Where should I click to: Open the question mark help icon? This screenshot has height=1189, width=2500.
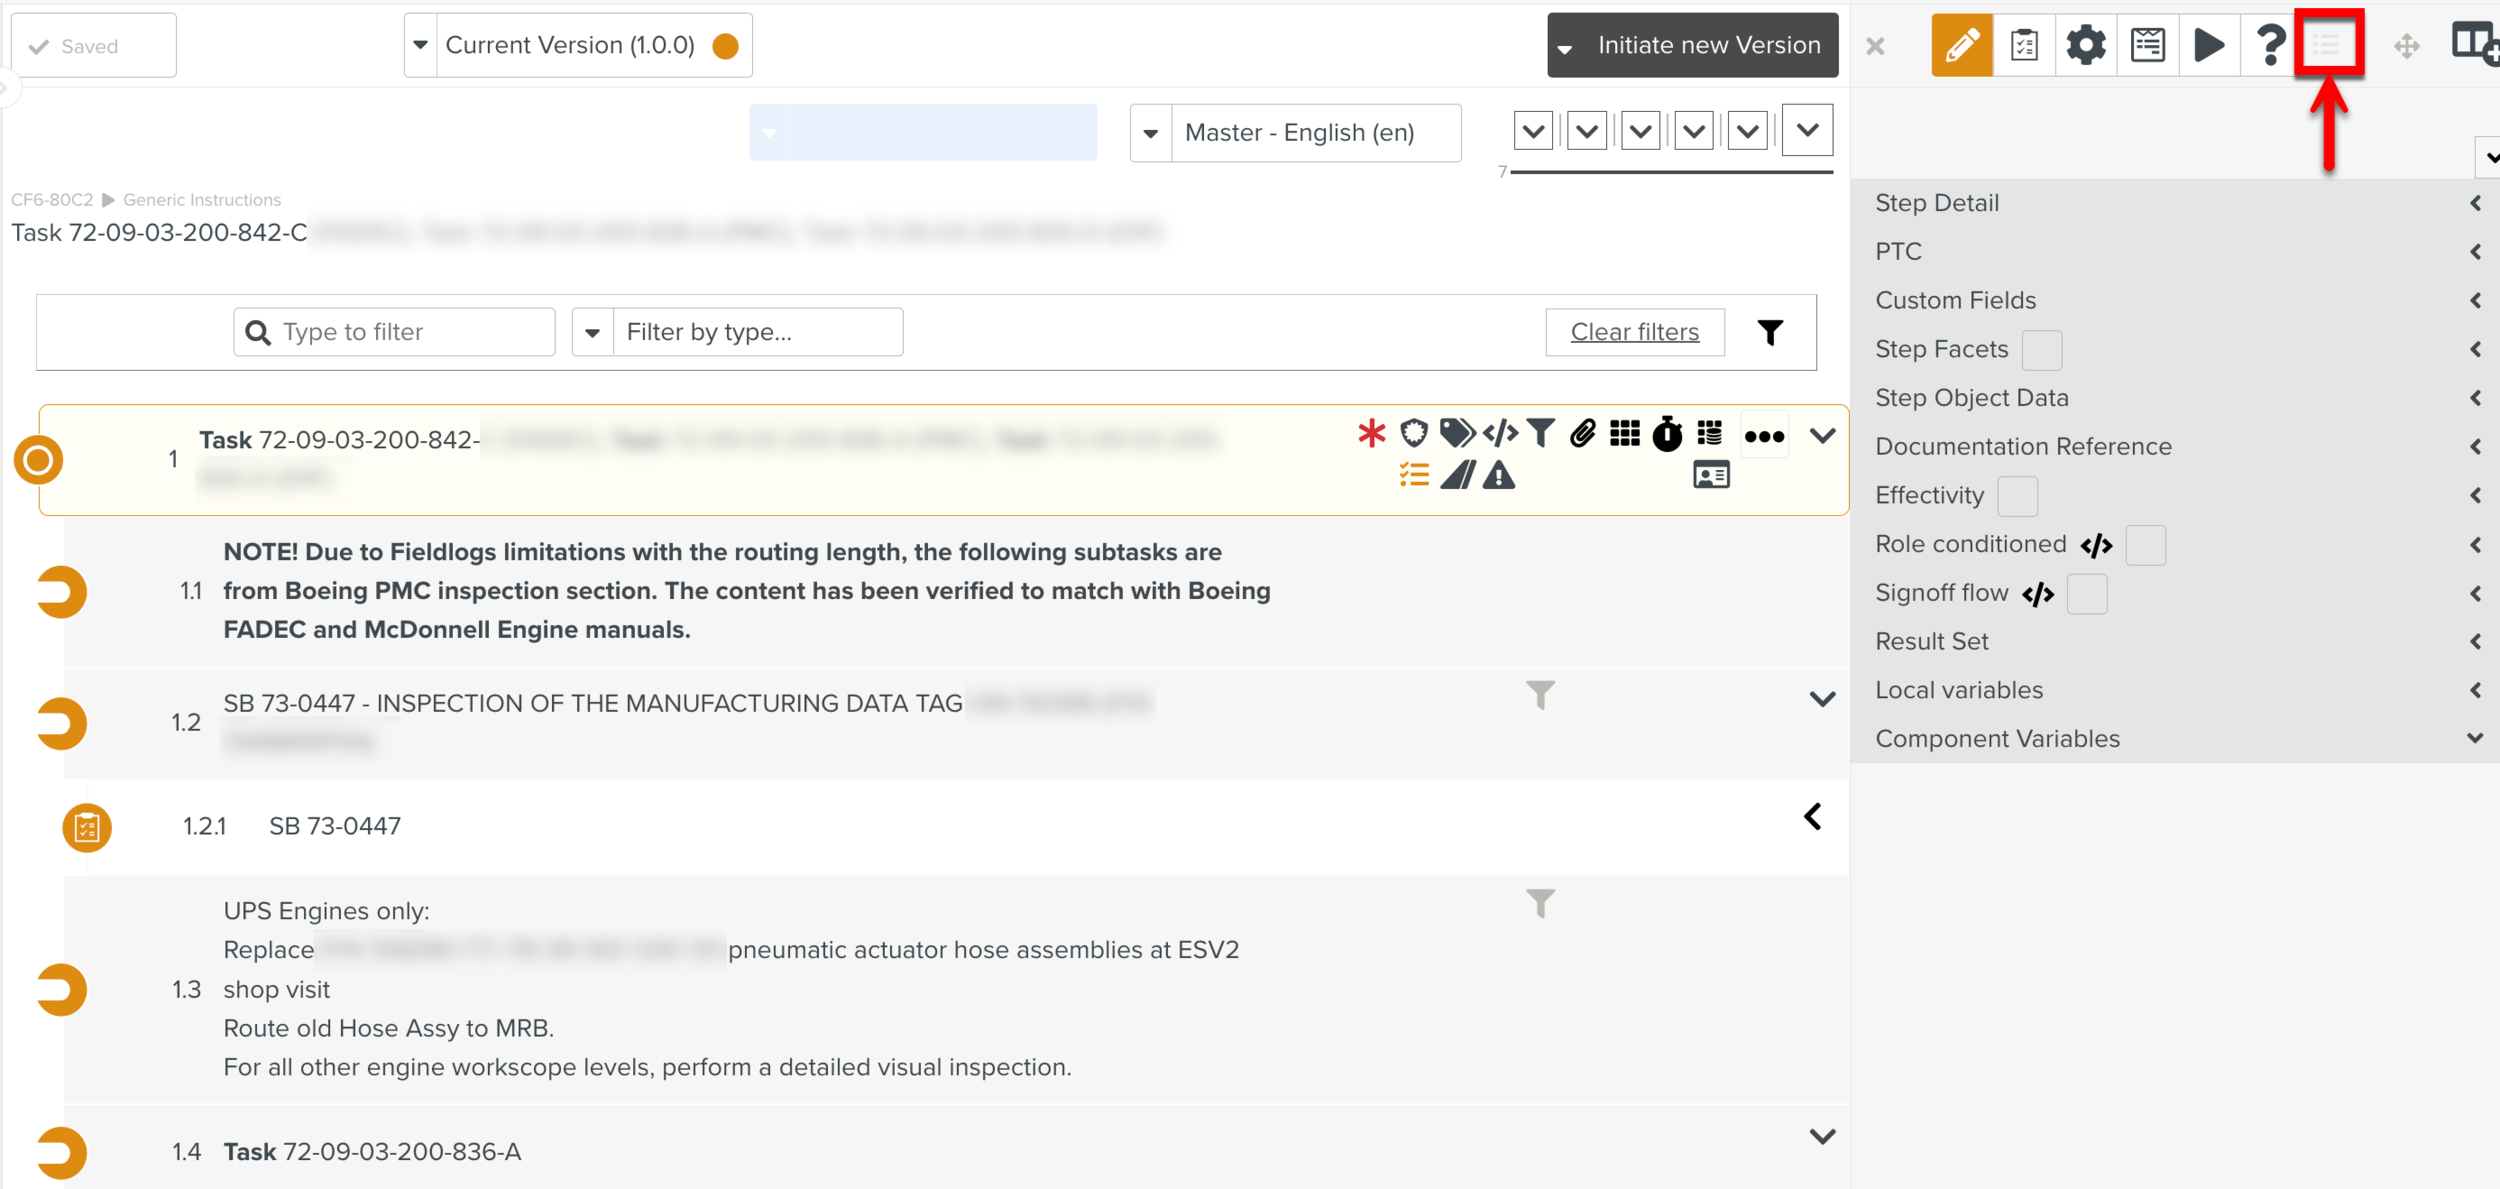2270,45
